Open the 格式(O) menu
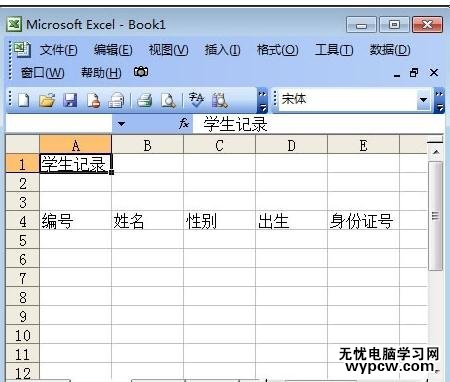Viewport: 450px width, 382px height. (x=277, y=50)
